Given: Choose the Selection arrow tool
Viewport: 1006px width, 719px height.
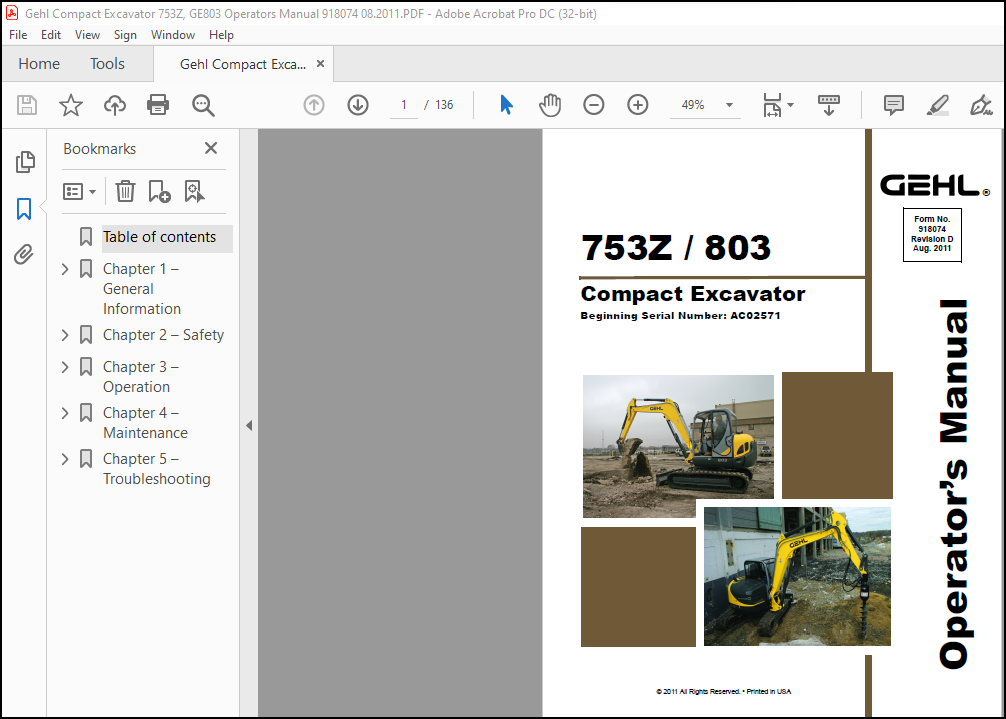Looking at the screenshot, I should tap(506, 105).
